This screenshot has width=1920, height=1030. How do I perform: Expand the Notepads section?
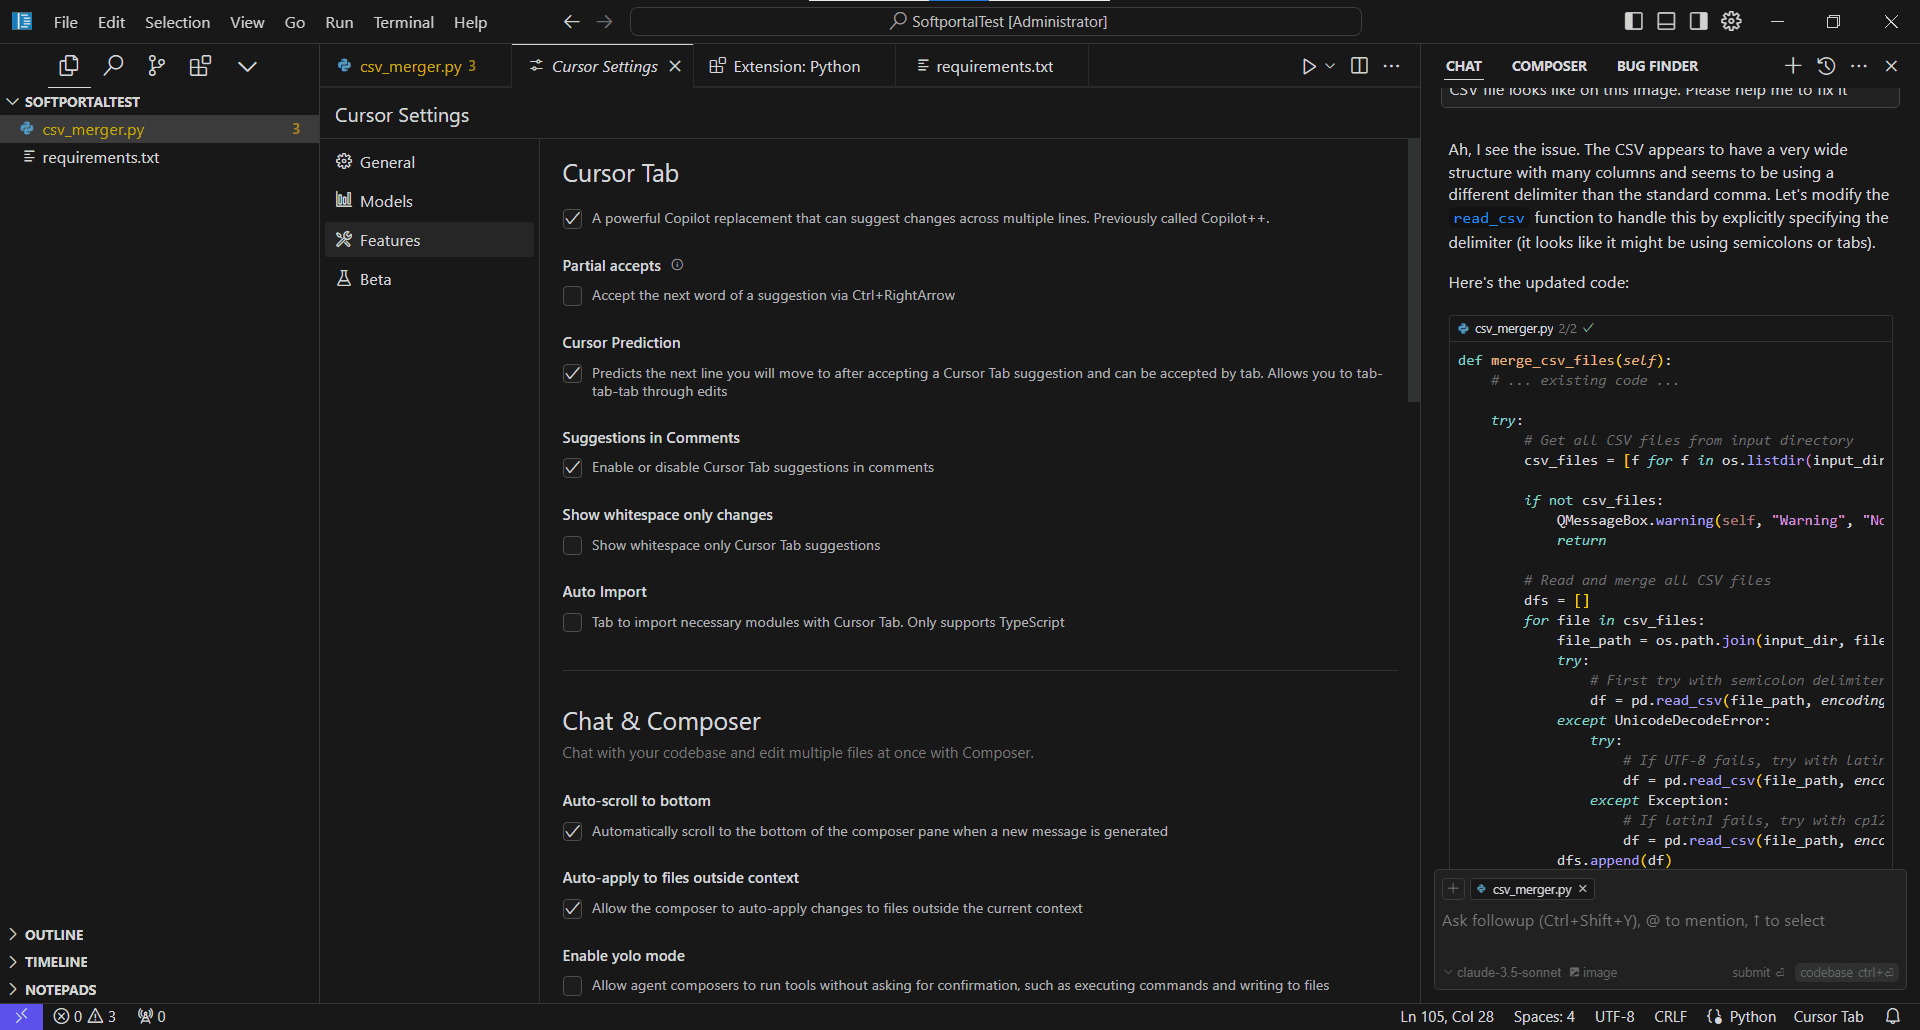pos(60,990)
